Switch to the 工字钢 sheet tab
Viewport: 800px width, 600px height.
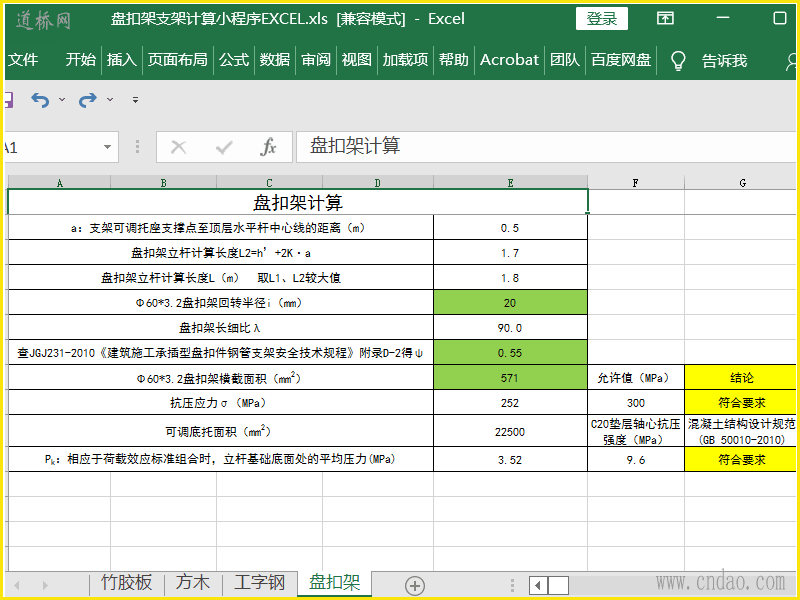pos(259,583)
